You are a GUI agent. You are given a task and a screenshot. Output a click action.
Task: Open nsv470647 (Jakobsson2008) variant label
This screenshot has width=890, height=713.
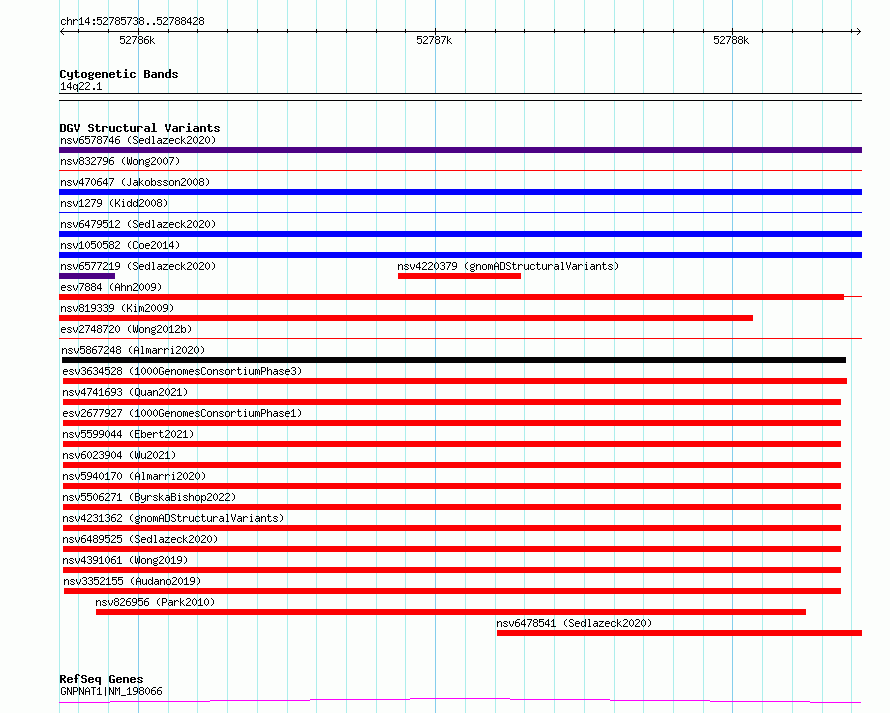(x=135, y=182)
